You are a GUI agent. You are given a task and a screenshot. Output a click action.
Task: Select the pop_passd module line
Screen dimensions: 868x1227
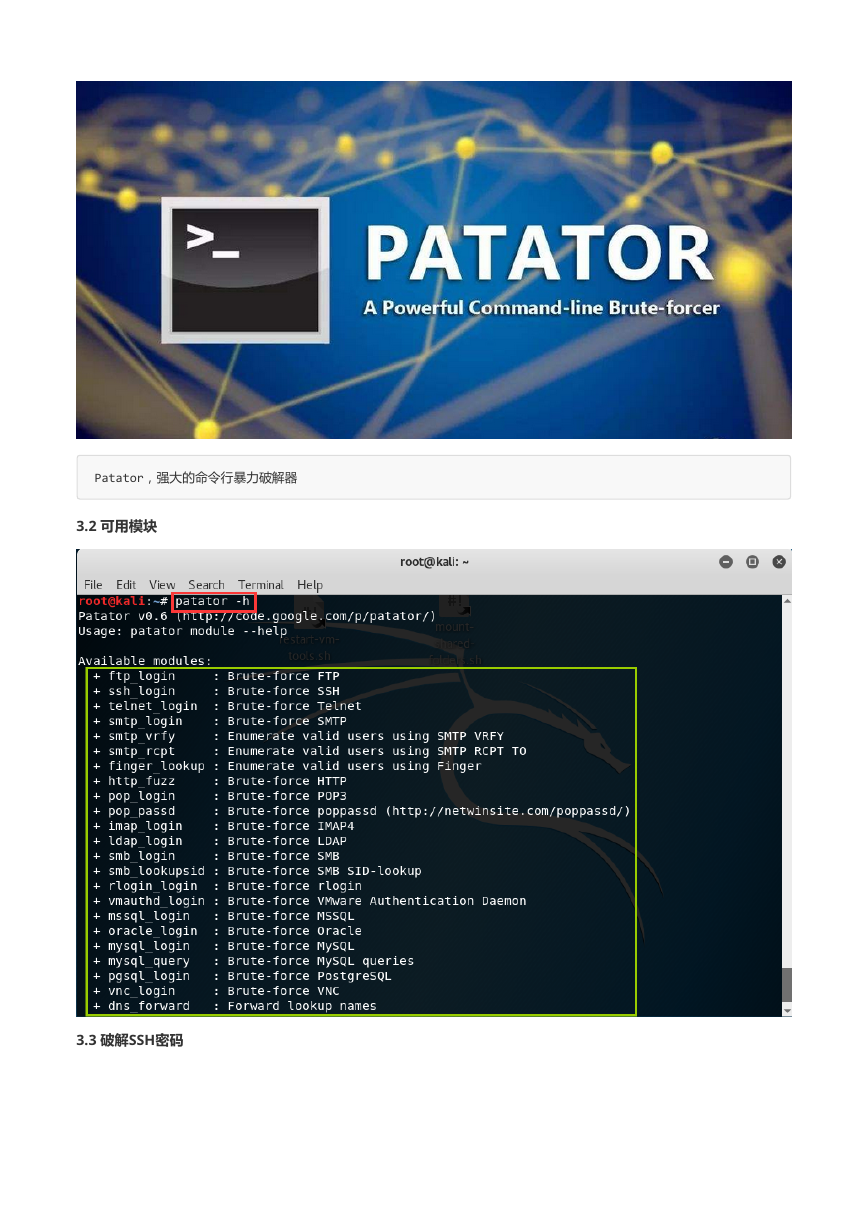(362, 811)
